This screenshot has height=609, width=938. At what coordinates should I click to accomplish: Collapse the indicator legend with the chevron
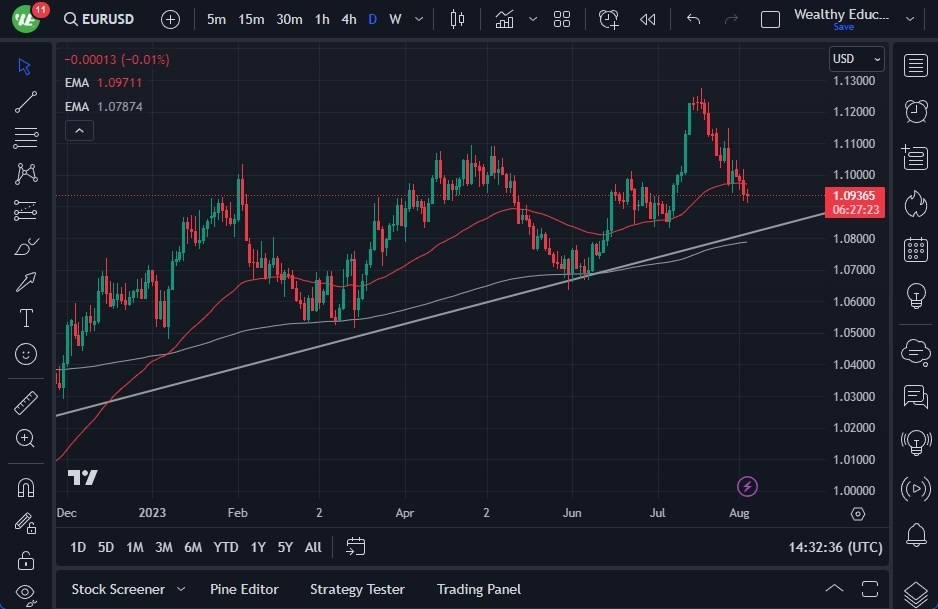[x=79, y=130]
